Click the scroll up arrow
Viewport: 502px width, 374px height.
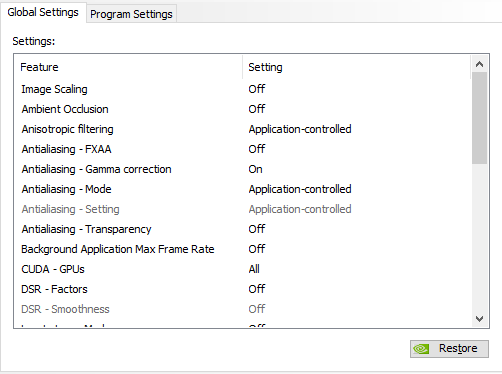pyautogui.click(x=479, y=64)
